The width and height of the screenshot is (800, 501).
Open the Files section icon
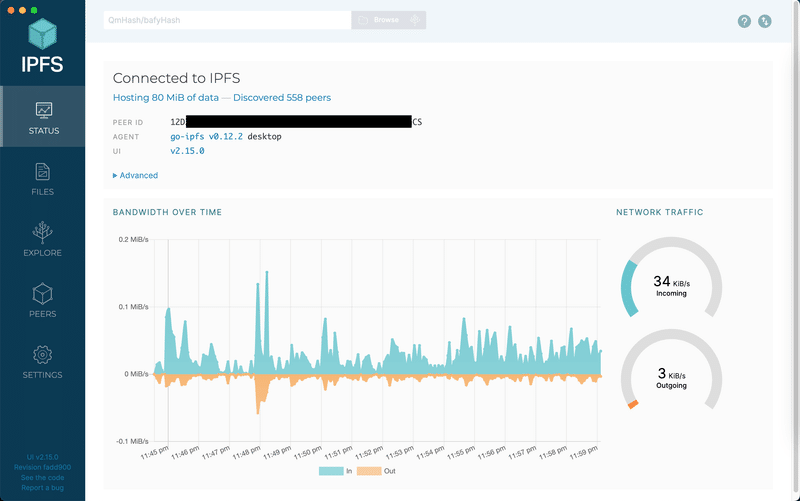pyautogui.click(x=42, y=172)
